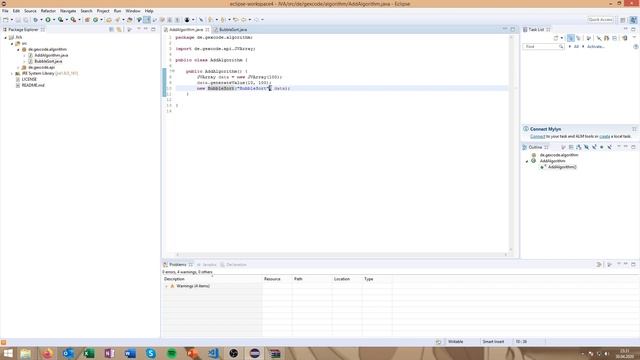The image size is (640, 360).
Task: Click the Windows Start button
Action: [x=8, y=353]
